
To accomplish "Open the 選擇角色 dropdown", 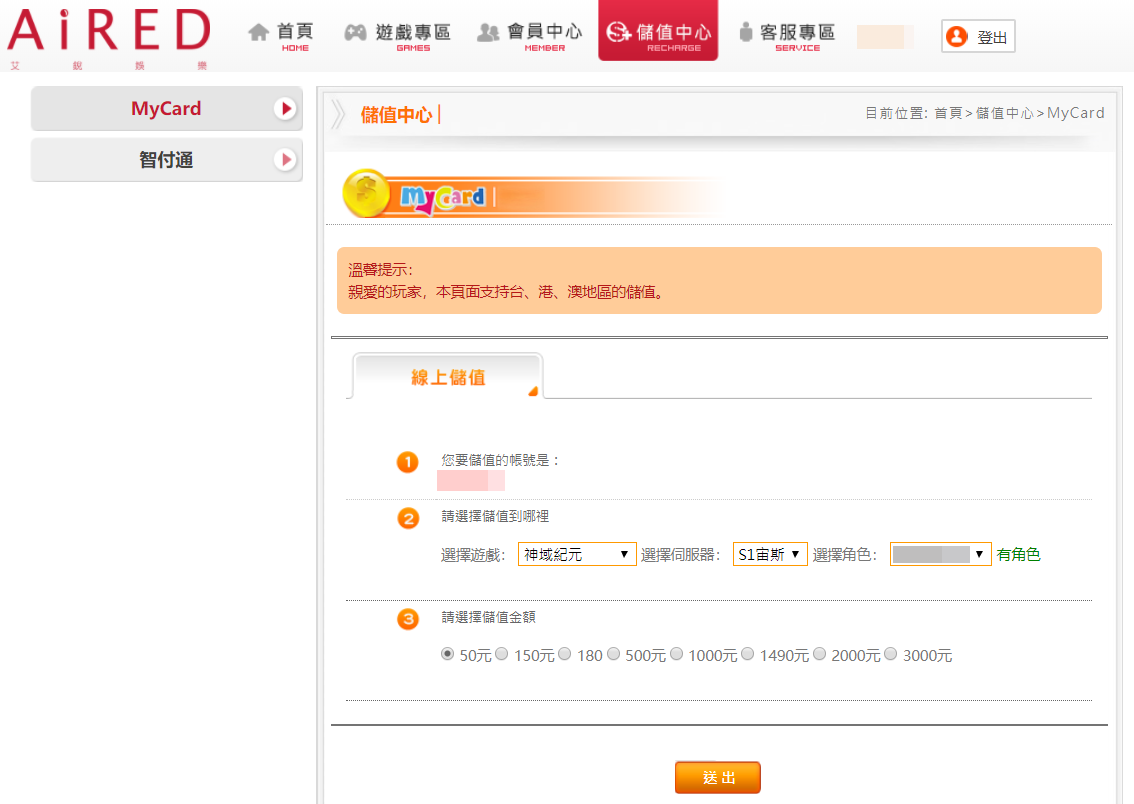I will click(x=940, y=555).
